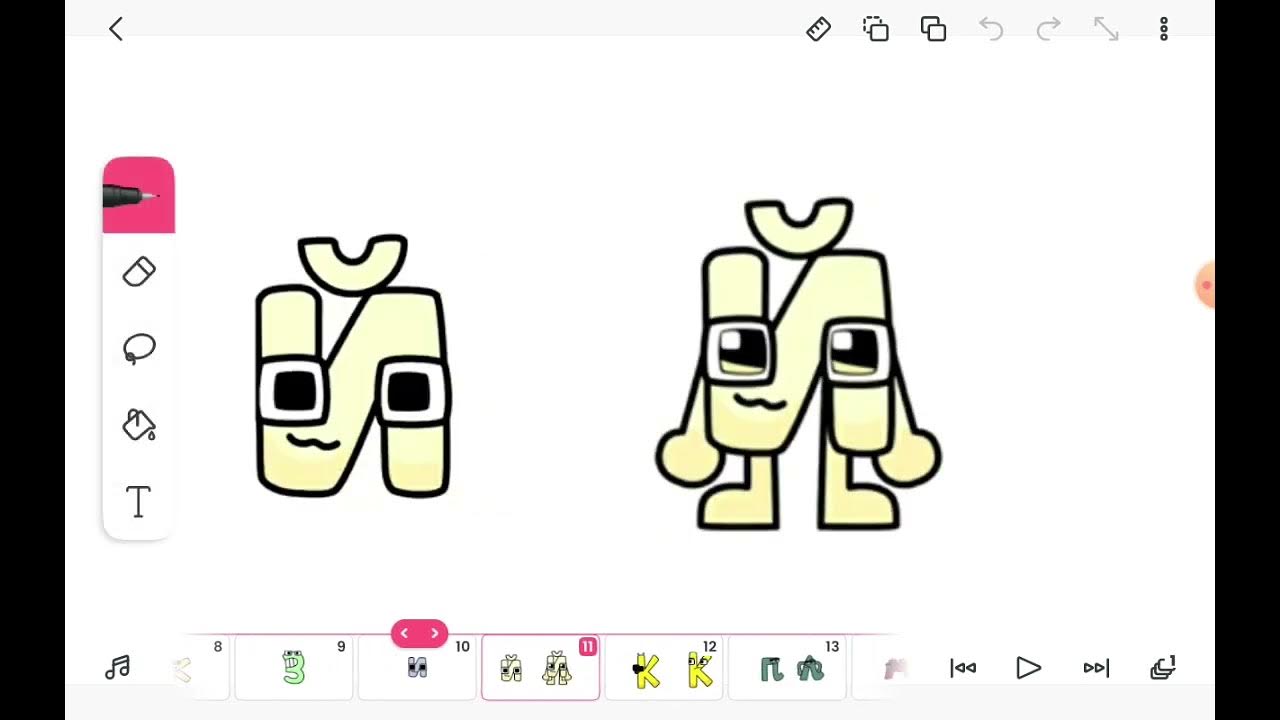Open the audio music note panel
Image resolution: width=1280 pixels, height=720 pixels.
tap(118, 668)
